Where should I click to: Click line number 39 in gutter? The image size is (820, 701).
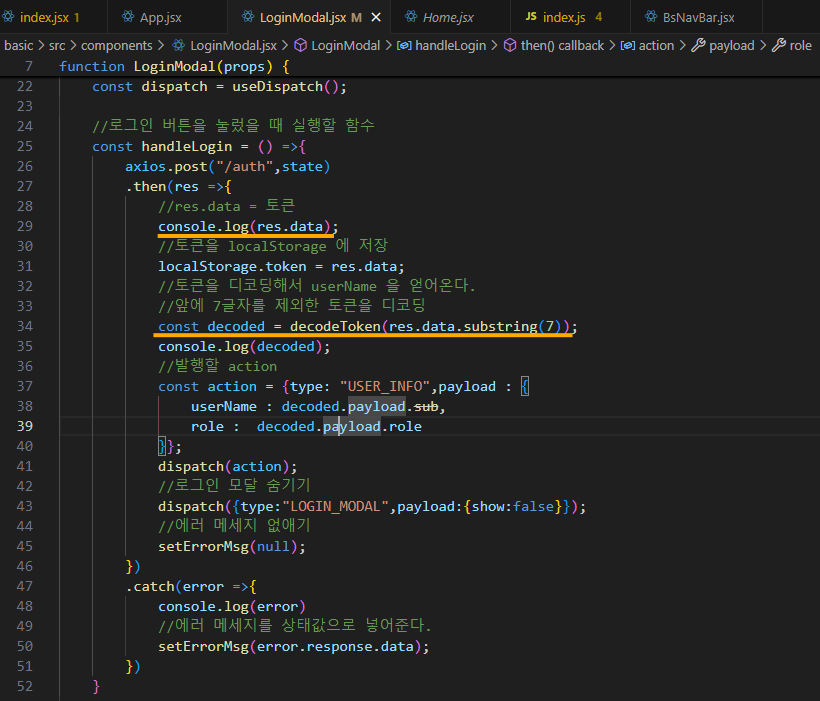click(25, 426)
